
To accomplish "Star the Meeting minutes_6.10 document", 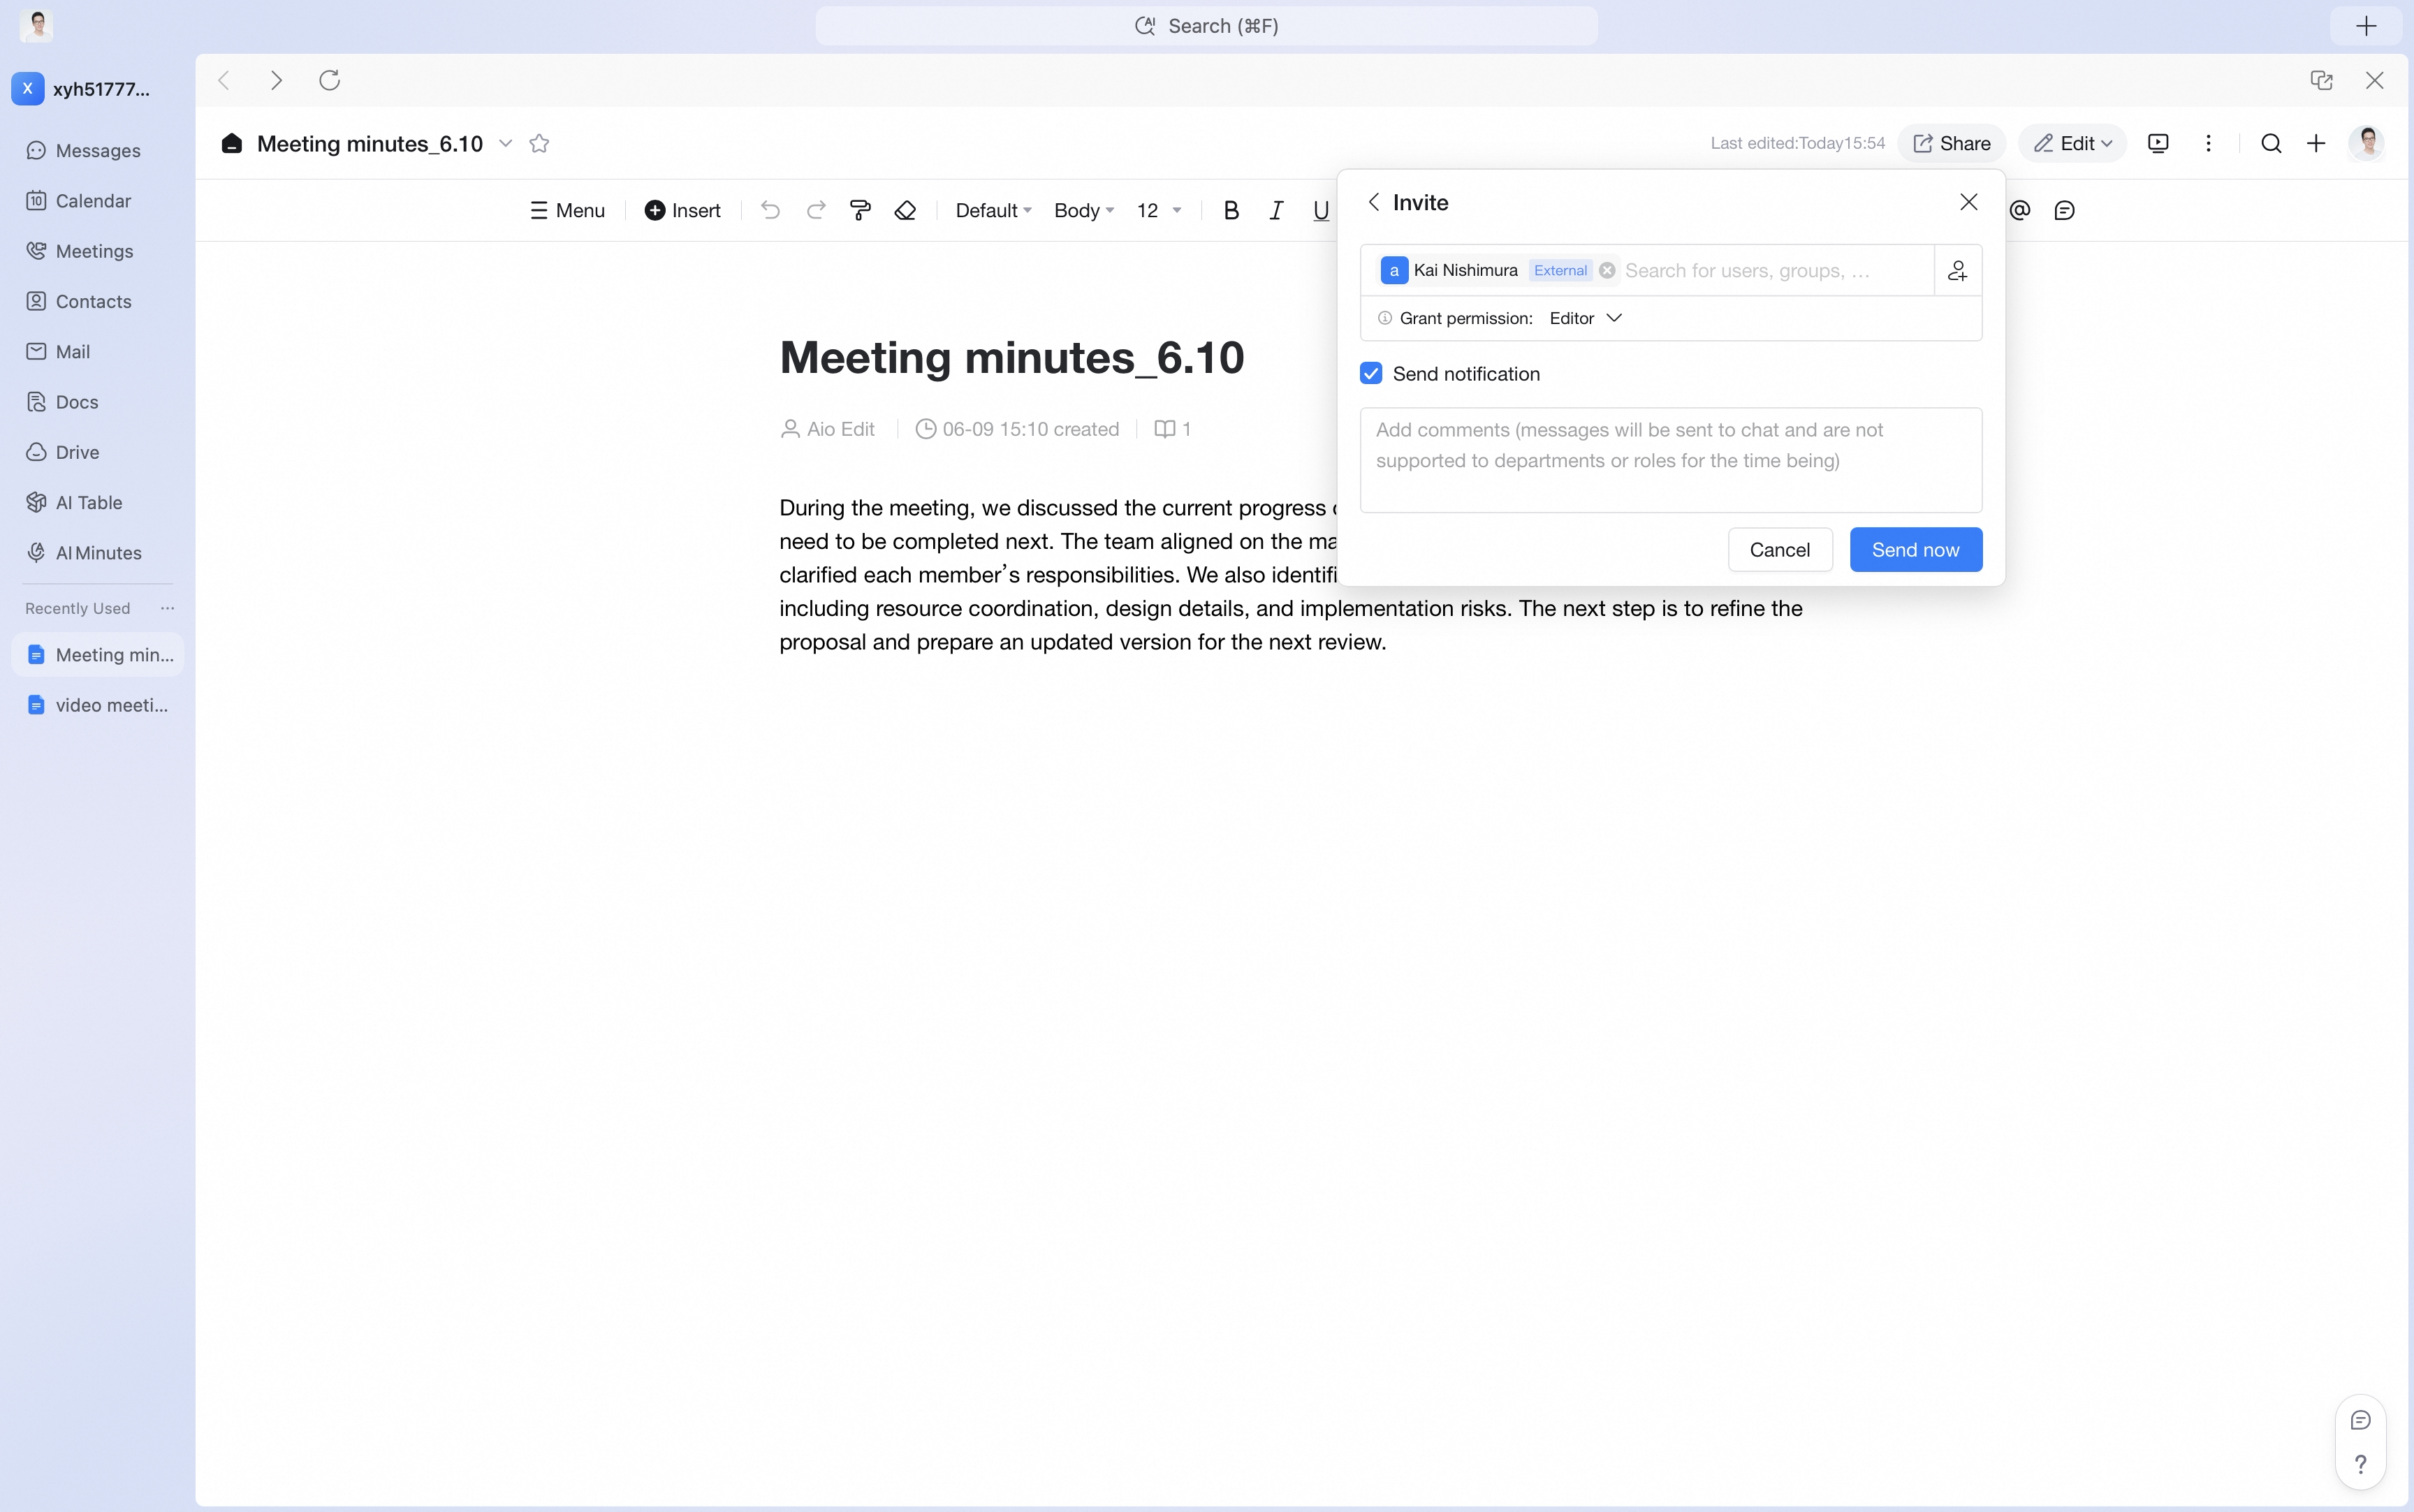I will point(539,143).
